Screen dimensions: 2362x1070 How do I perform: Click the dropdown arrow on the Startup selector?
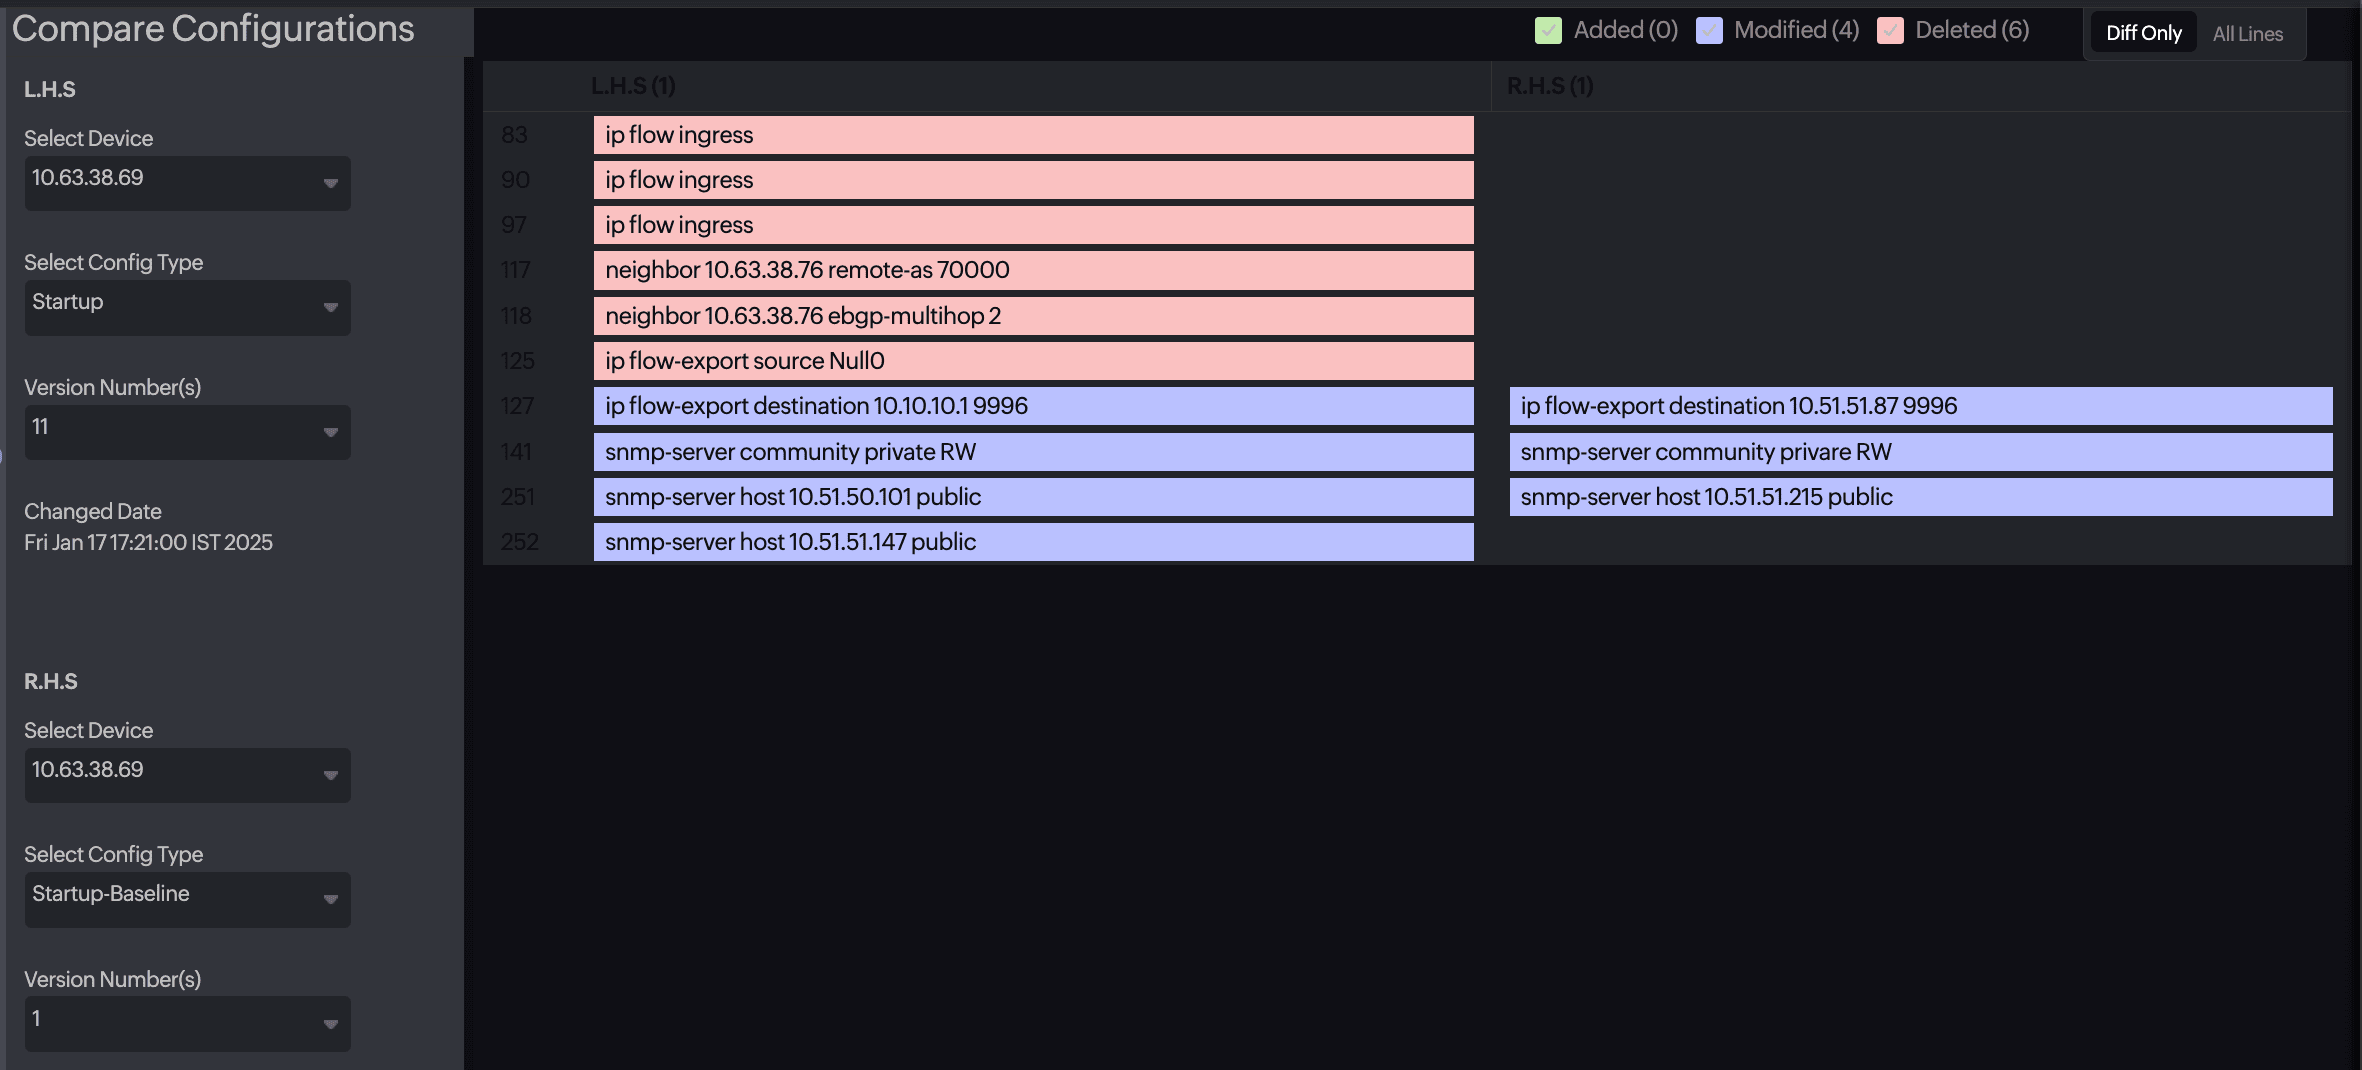coord(333,308)
